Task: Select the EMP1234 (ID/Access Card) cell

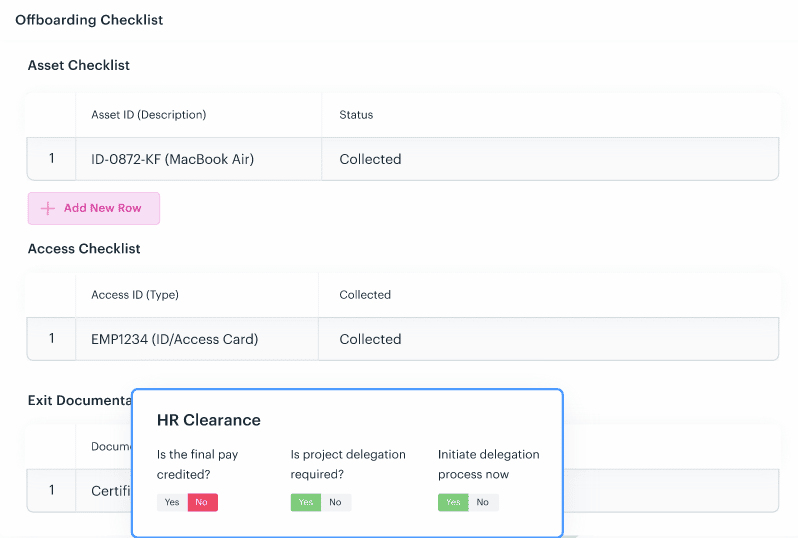Action: (197, 339)
